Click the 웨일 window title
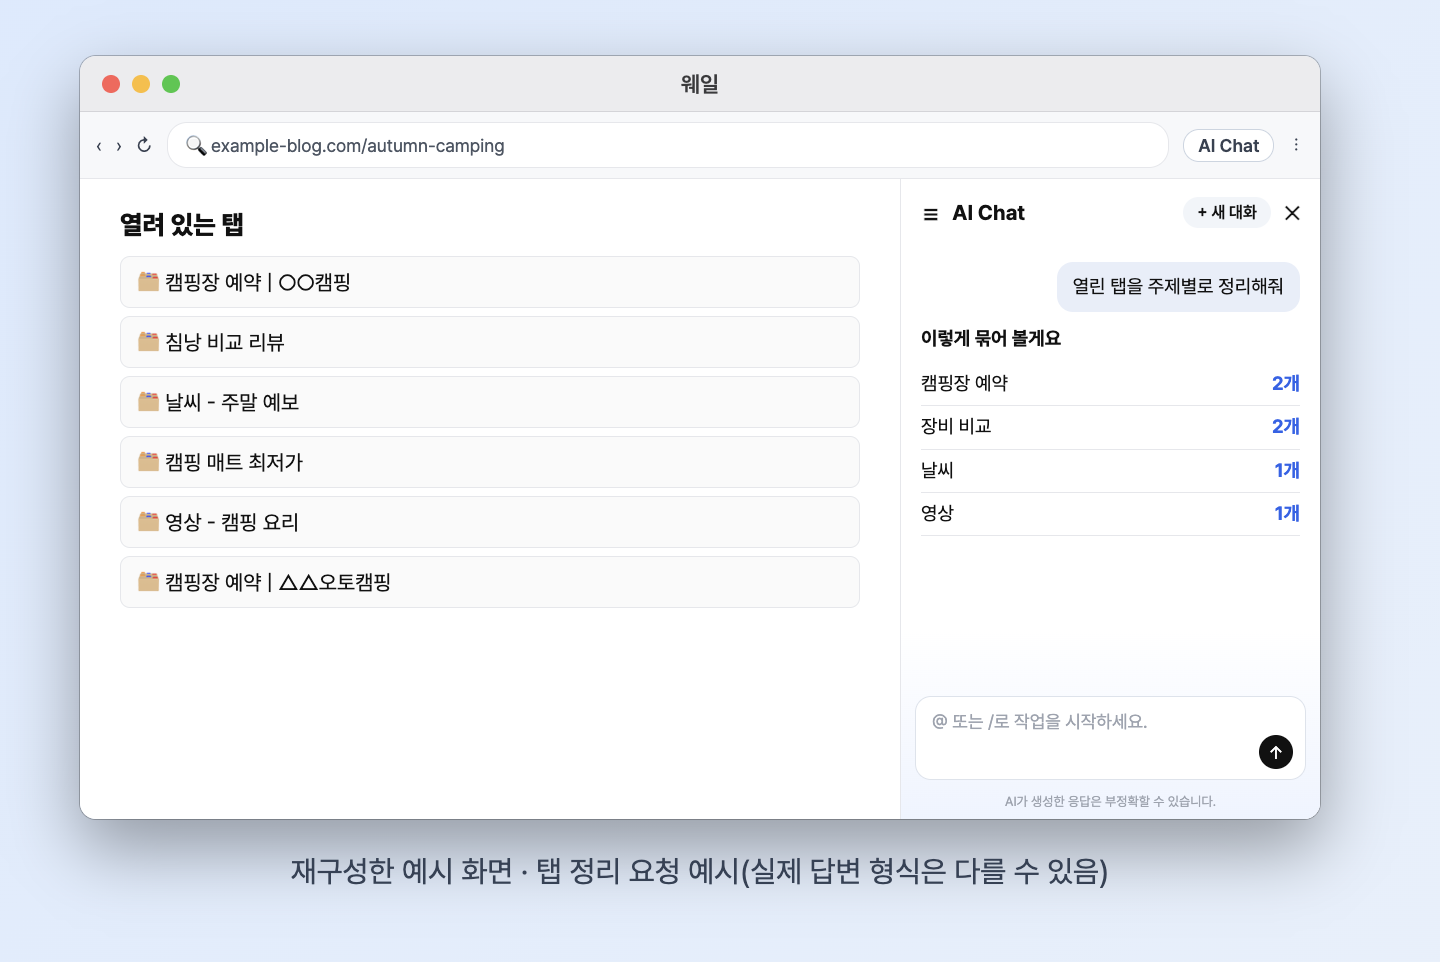 click(x=700, y=84)
